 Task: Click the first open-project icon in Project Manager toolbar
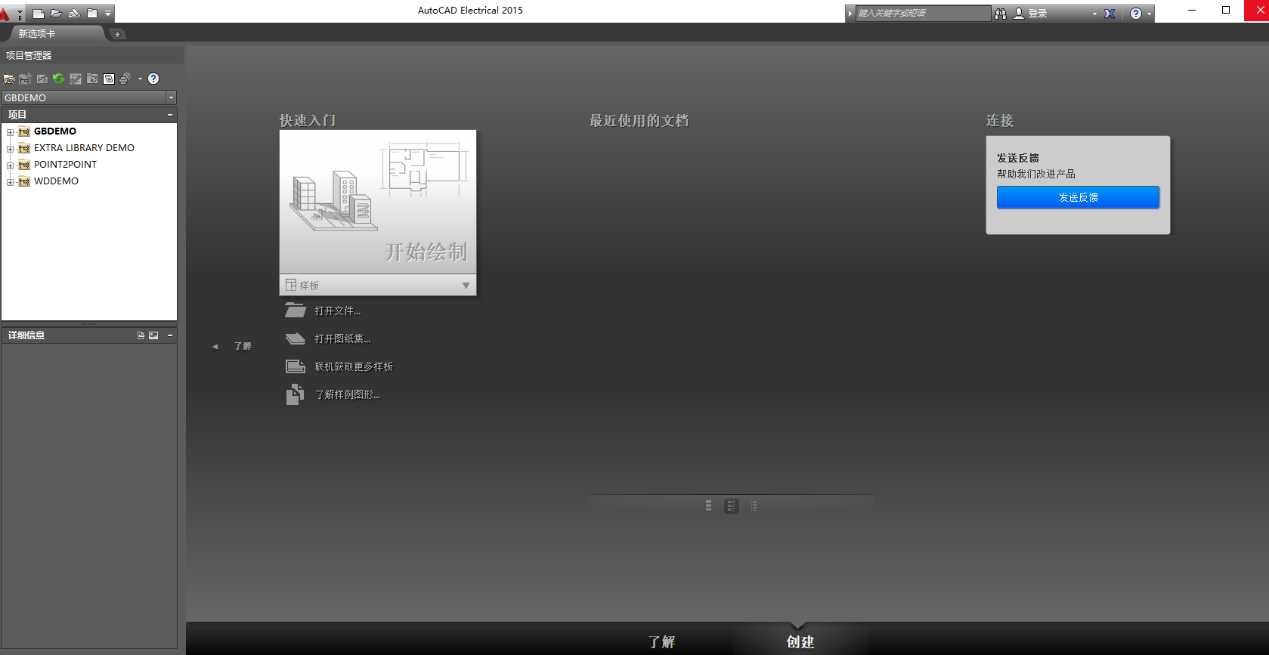click(9, 79)
